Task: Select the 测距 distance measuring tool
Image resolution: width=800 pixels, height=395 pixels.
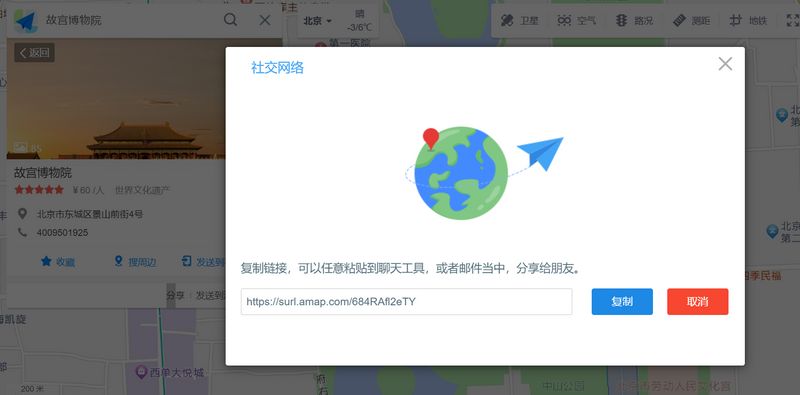Action: pyautogui.click(x=691, y=21)
